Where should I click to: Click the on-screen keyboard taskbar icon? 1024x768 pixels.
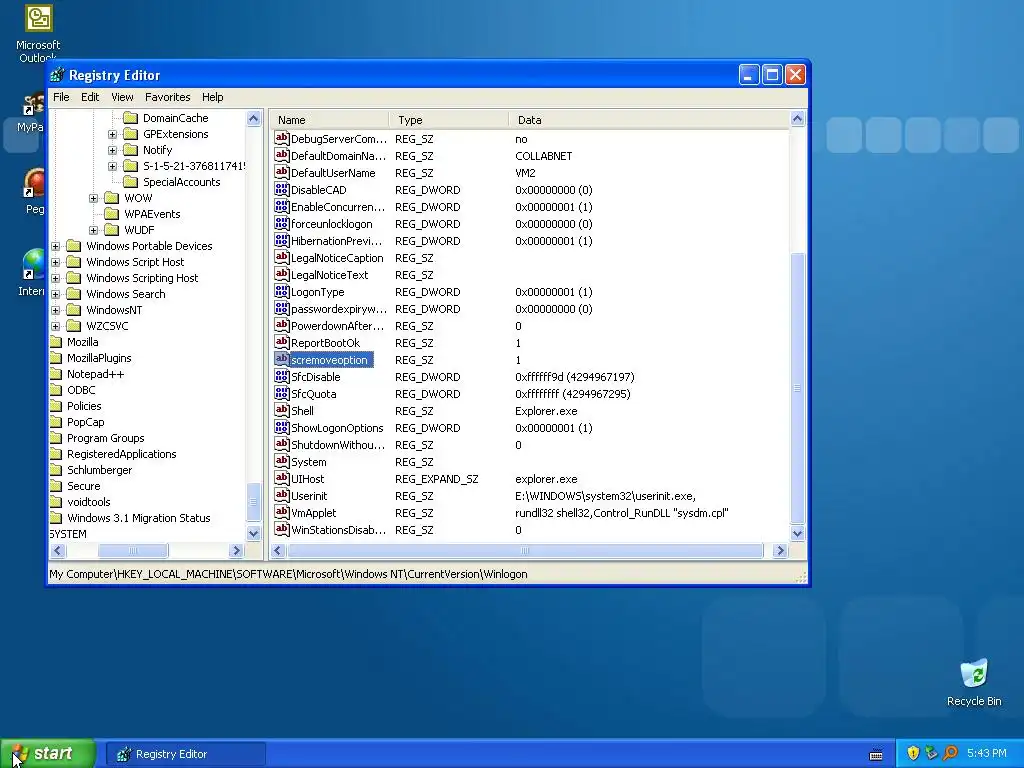(876, 754)
